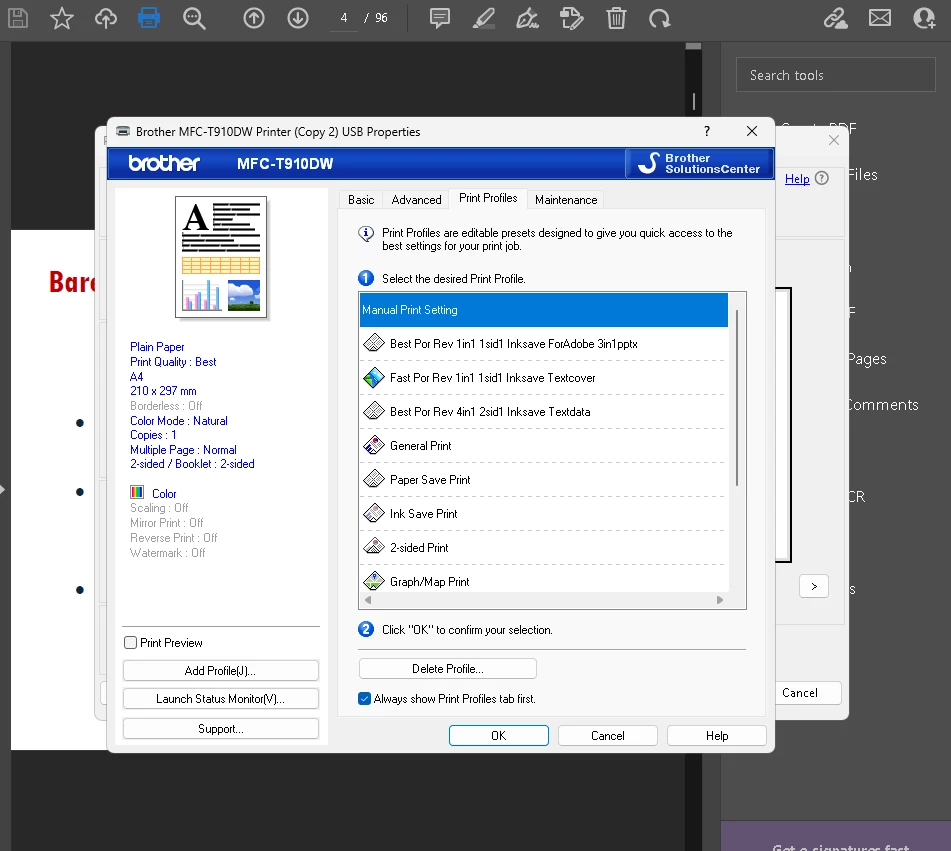This screenshot has height=851, width=951.
Task: Select the highlighter pen tool
Action: coord(483,18)
